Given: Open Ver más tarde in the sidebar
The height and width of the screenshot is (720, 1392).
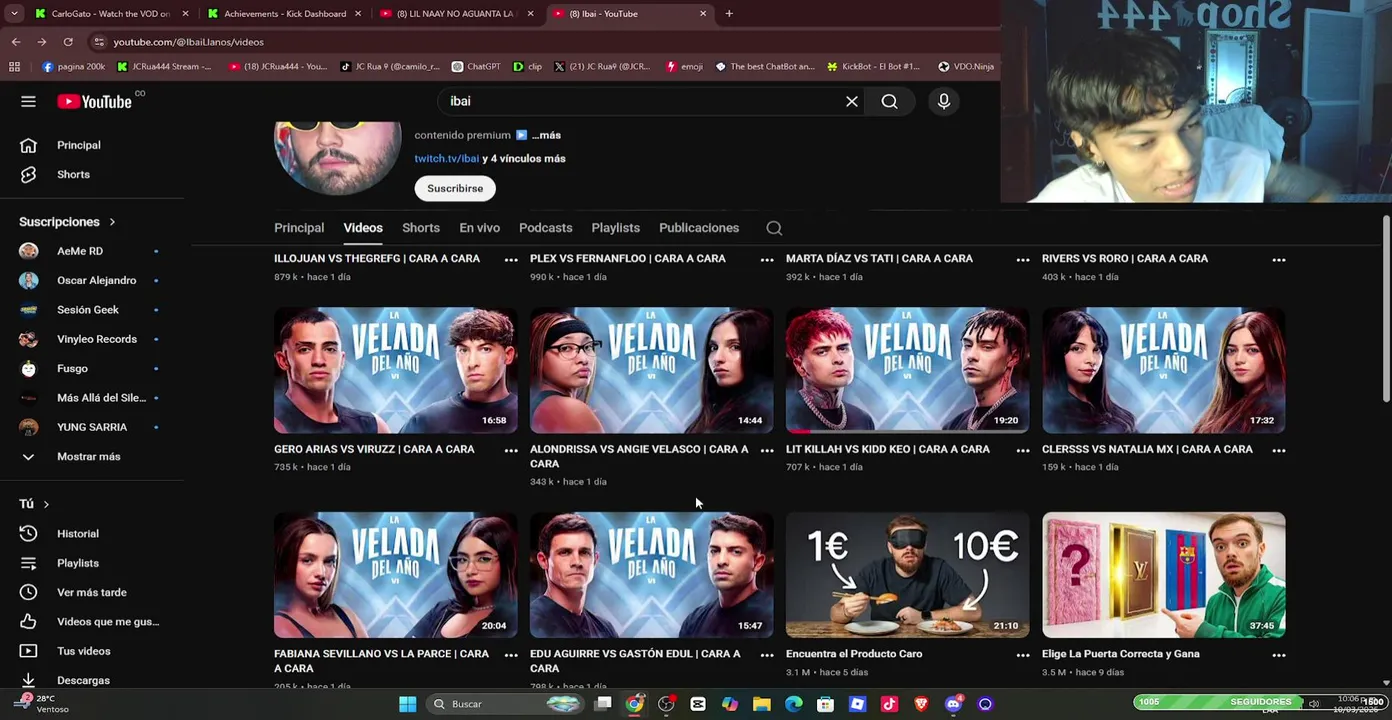Looking at the screenshot, I should pyautogui.click(x=92, y=592).
